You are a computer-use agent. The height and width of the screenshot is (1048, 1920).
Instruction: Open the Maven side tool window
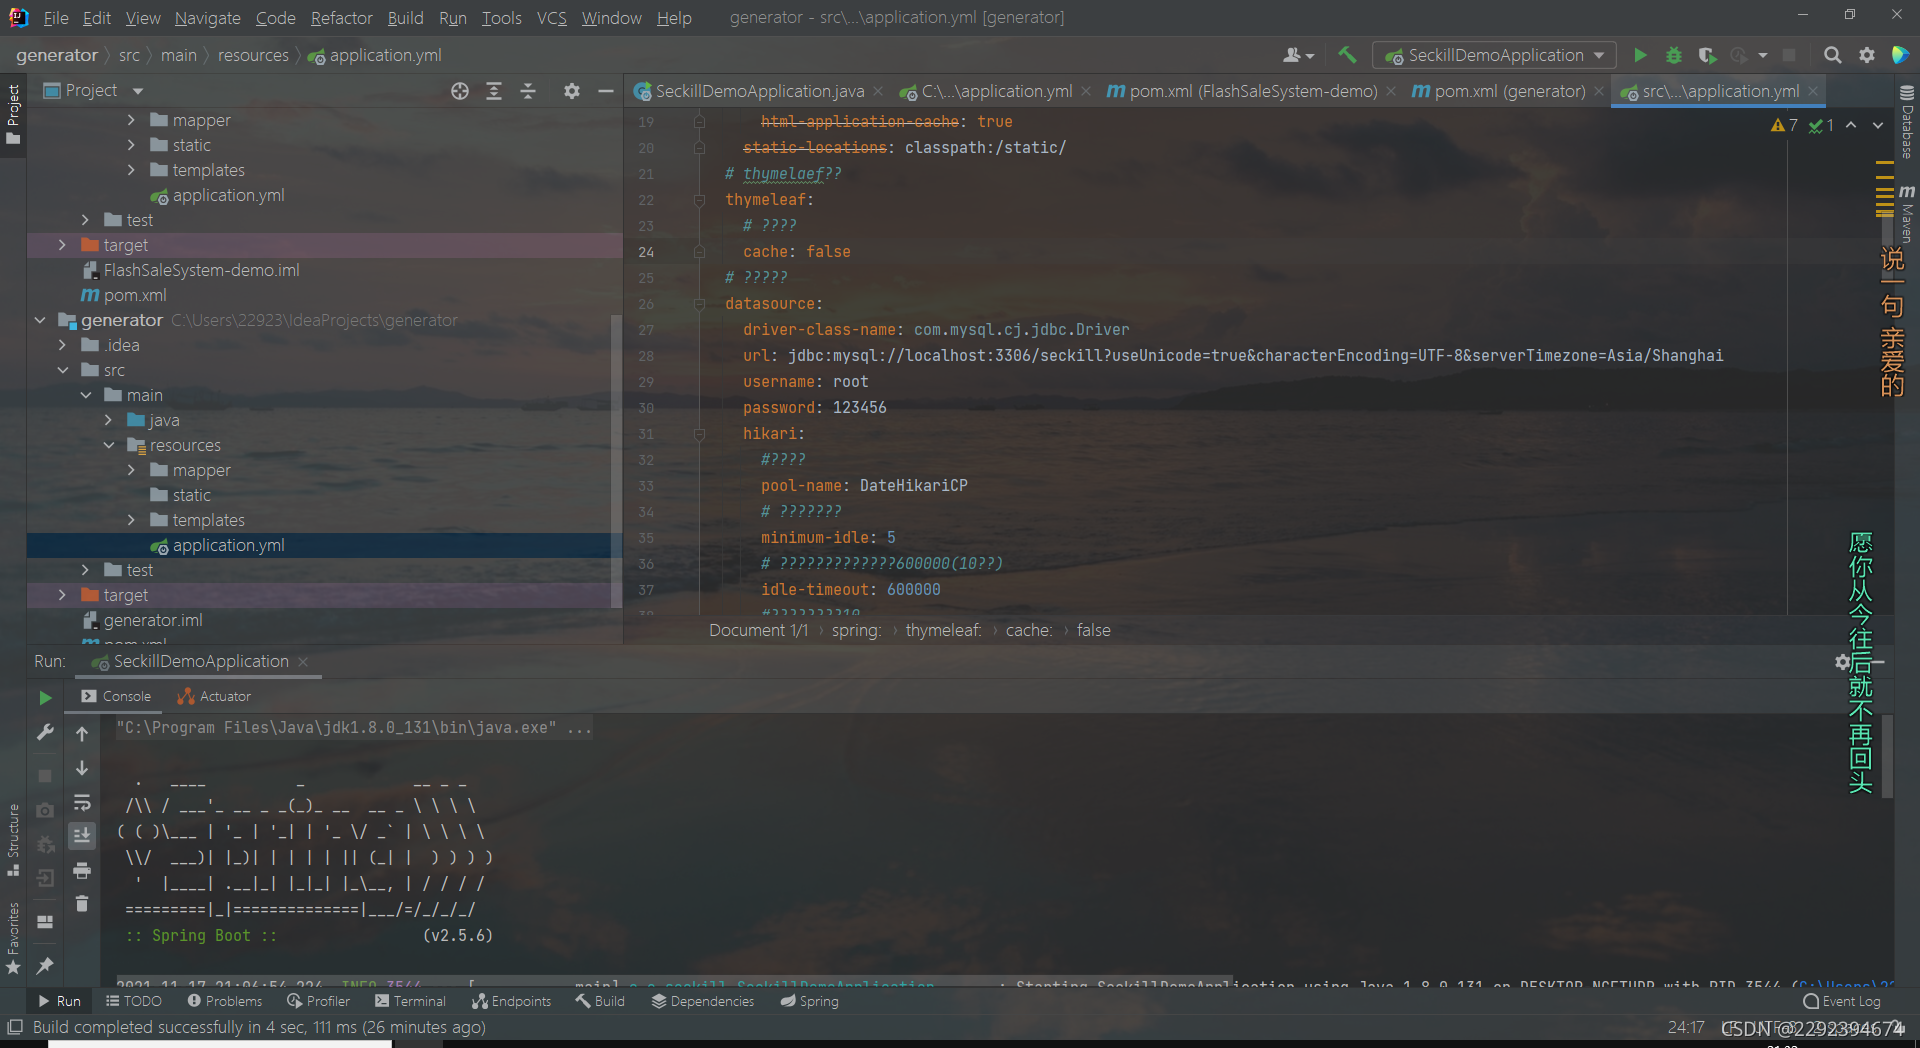coord(1907,213)
